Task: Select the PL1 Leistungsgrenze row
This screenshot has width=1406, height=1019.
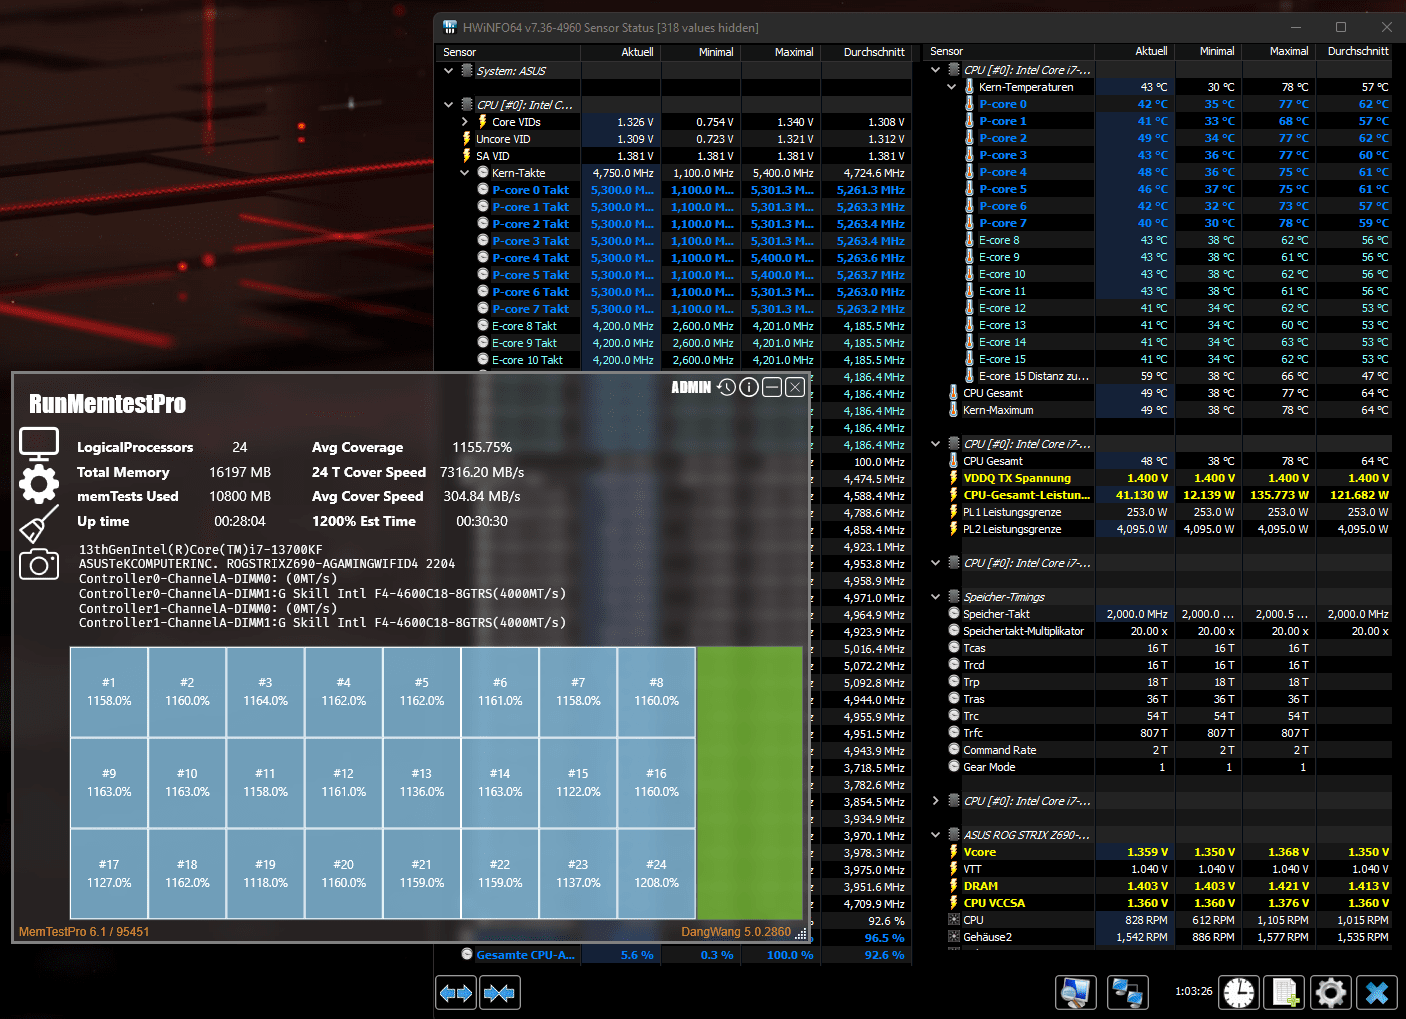Action: point(1158,512)
